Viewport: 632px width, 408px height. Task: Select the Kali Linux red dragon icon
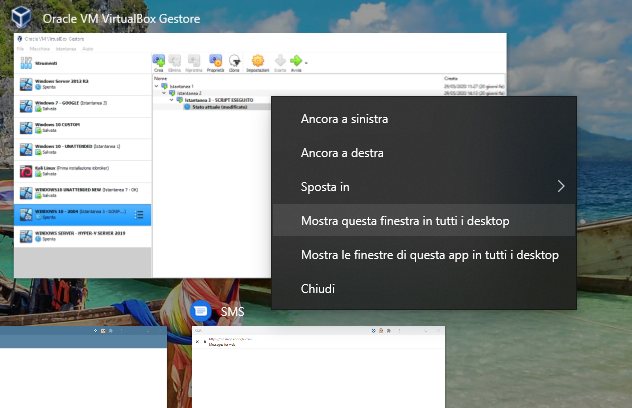[26, 171]
